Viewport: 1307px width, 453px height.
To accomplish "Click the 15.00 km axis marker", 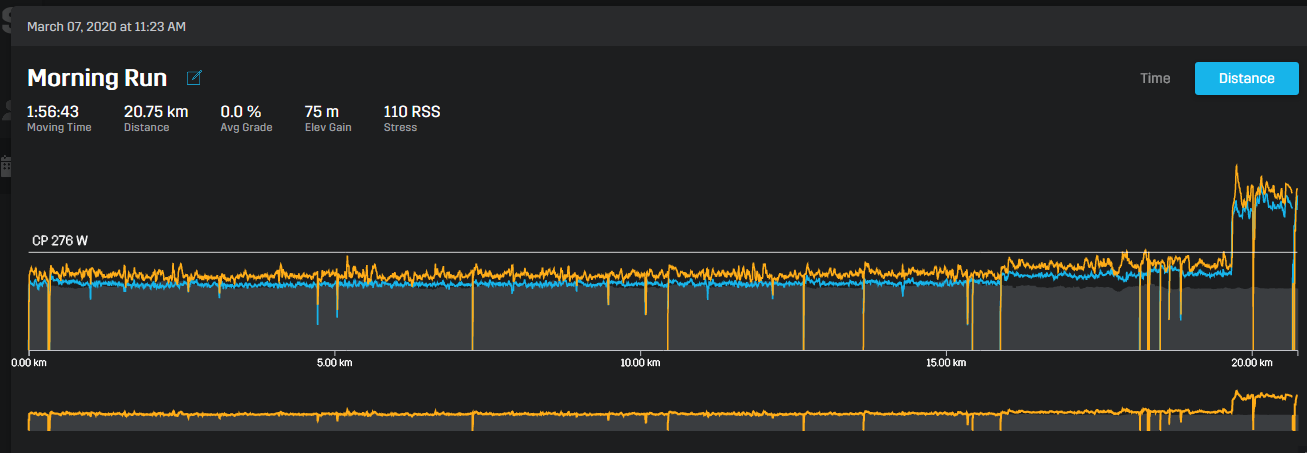I will point(945,362).
